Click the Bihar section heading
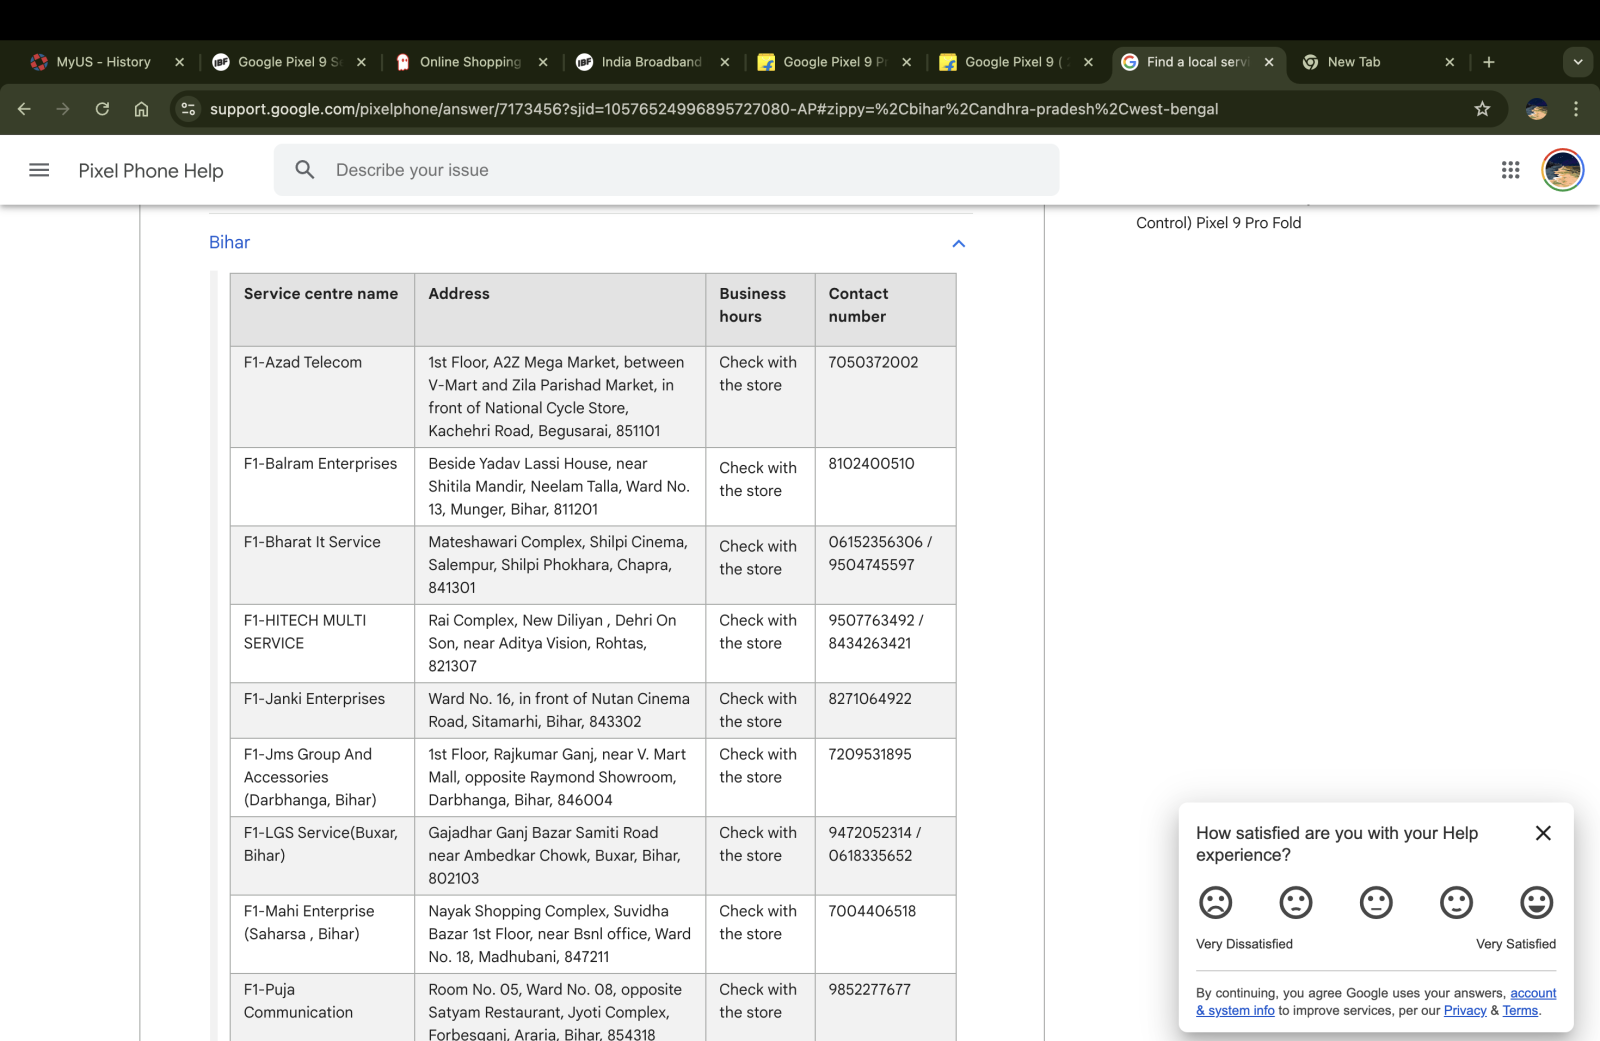This screenshot has height=1041, width=1600. [x=229, y=242]
